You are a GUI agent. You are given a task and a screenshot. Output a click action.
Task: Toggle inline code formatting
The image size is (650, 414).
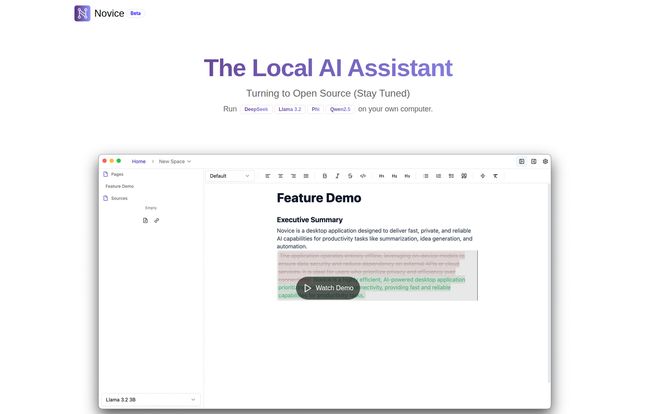pos(363,176)
